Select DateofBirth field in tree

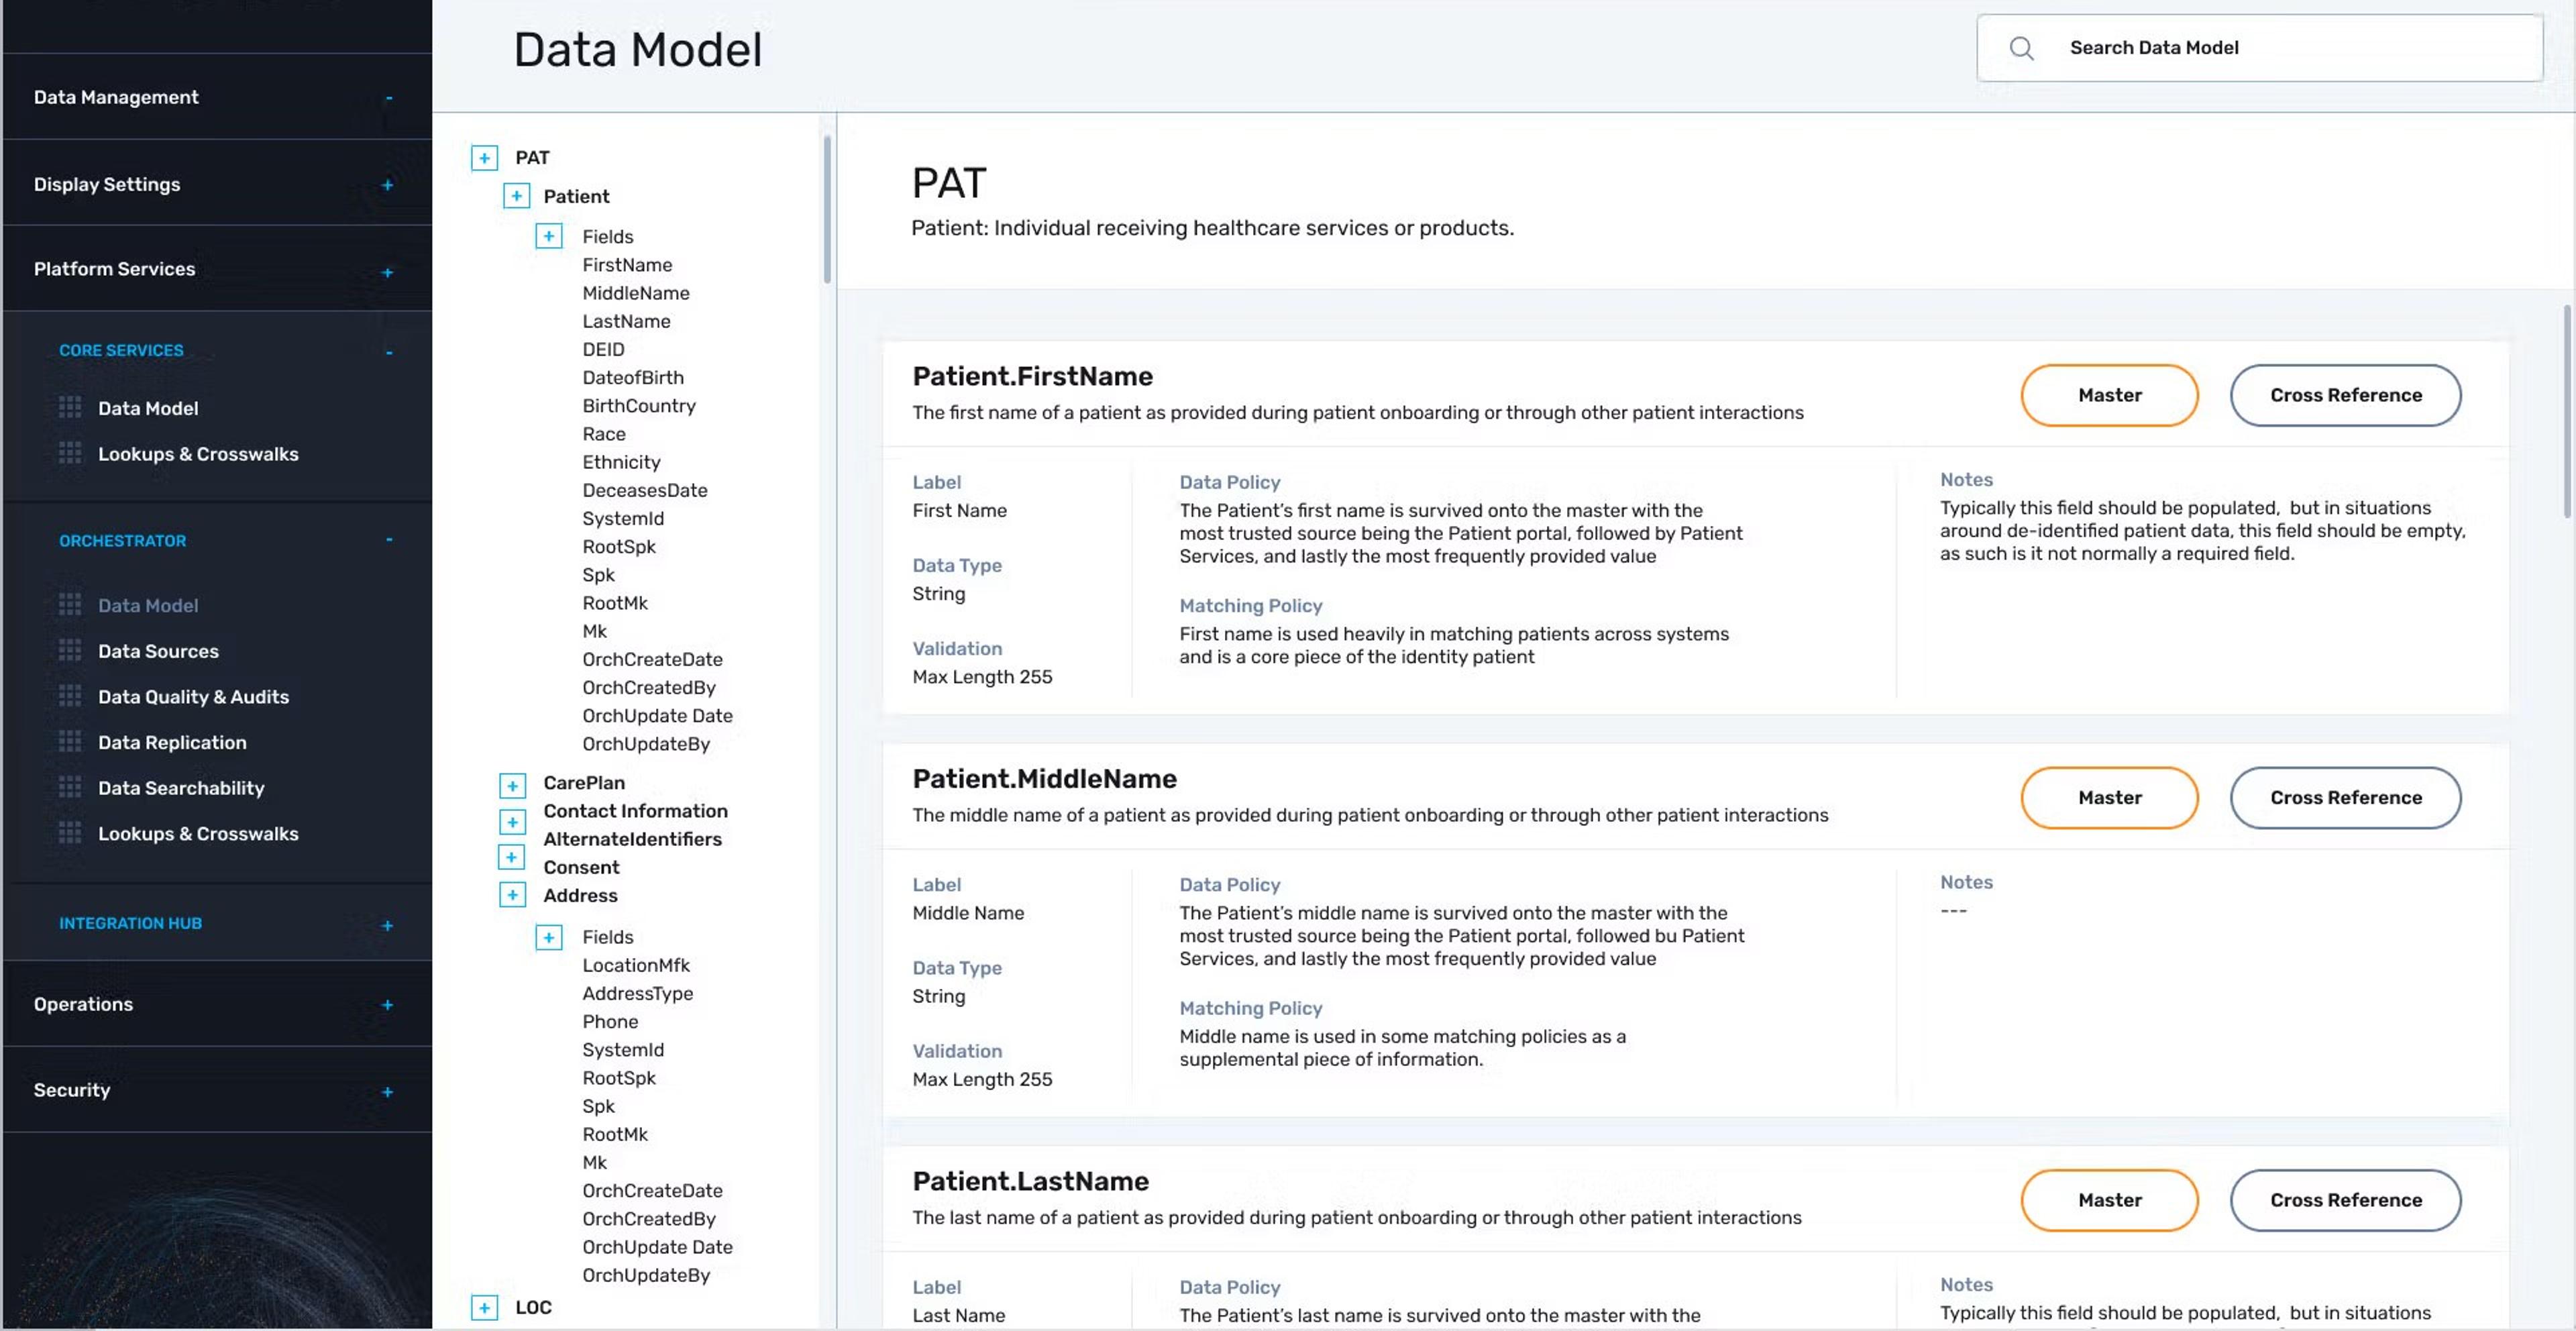click(633, 377)
